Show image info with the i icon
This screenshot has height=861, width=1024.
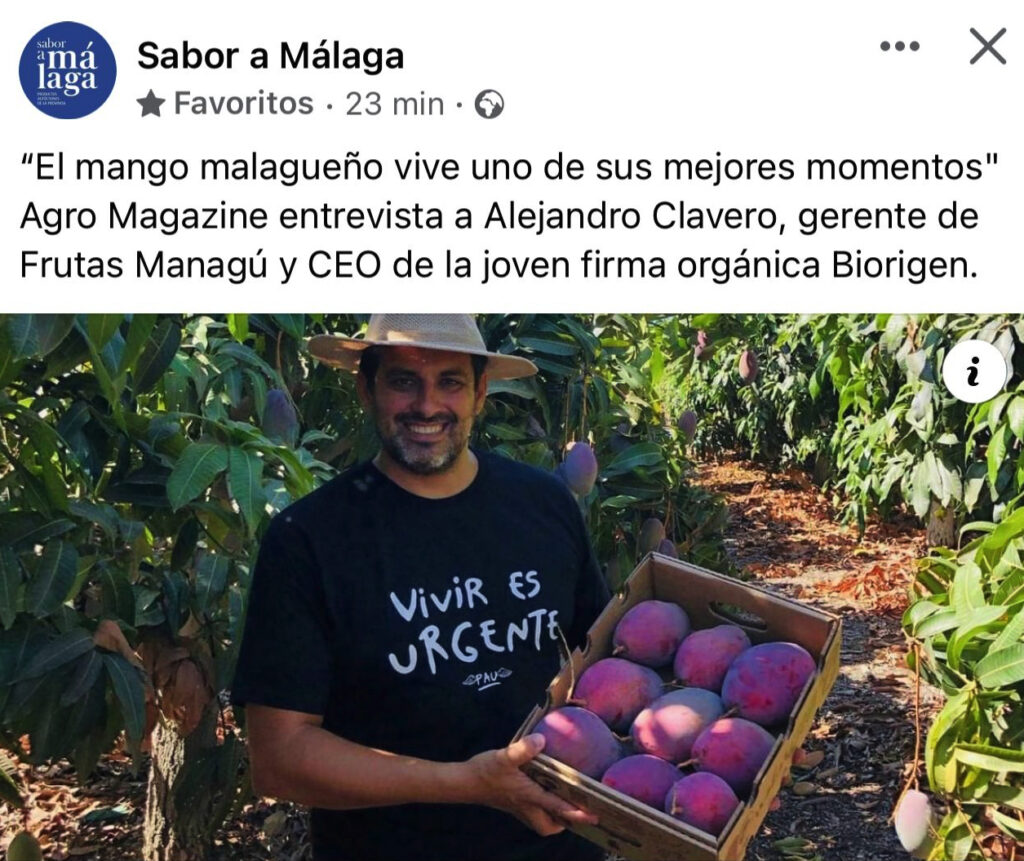click(x=974, y=372)
